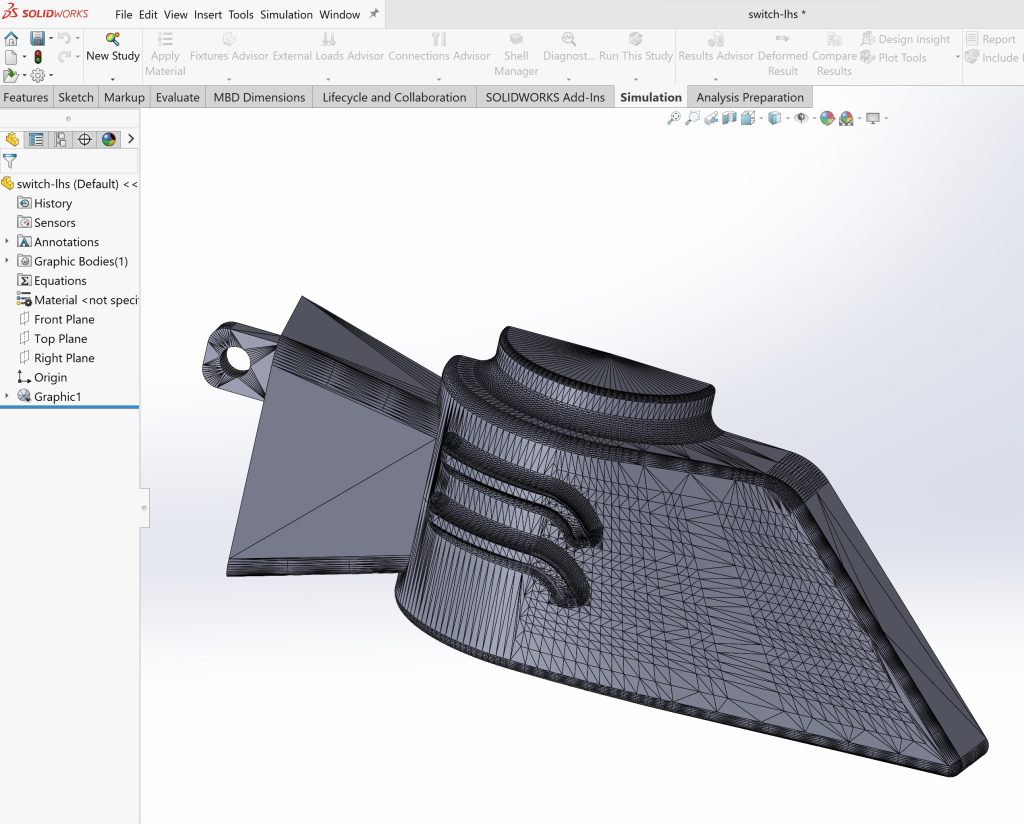This screenshot has height=824, width=1024.
Task: Open the Simulation menu
Action: (x=285, y=15)
